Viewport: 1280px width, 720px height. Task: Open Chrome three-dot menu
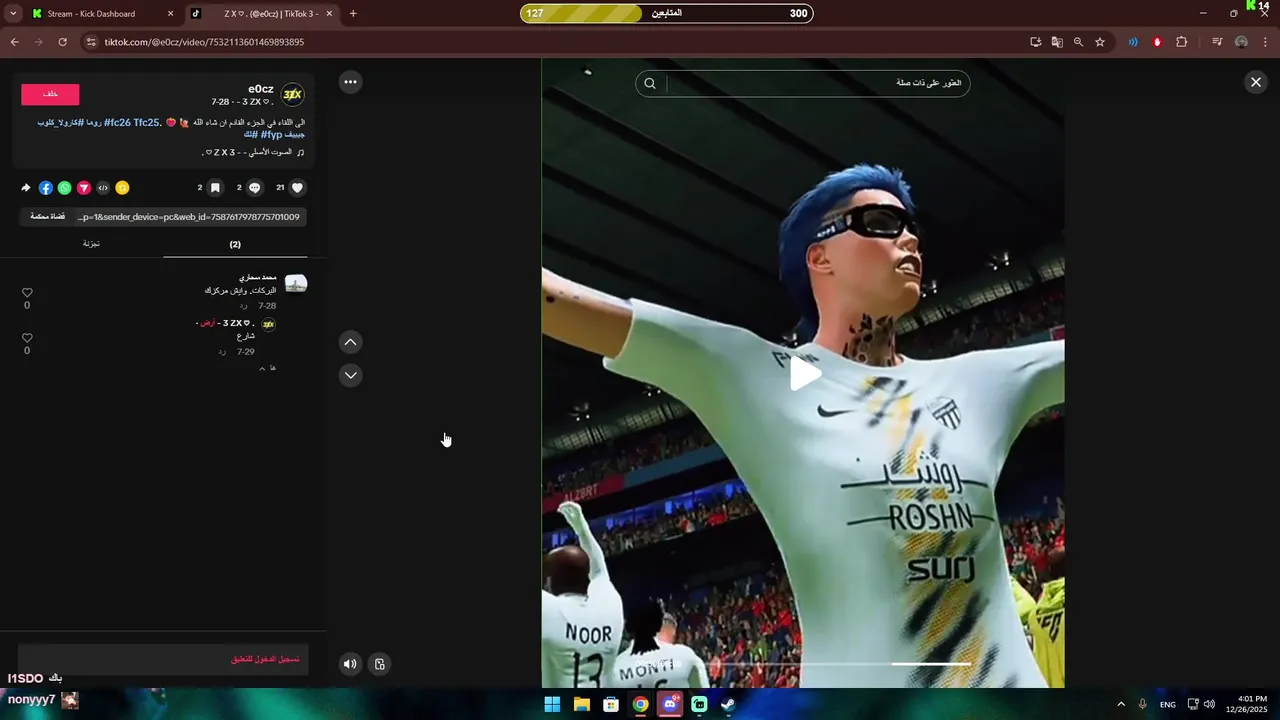click(1266, 42)
